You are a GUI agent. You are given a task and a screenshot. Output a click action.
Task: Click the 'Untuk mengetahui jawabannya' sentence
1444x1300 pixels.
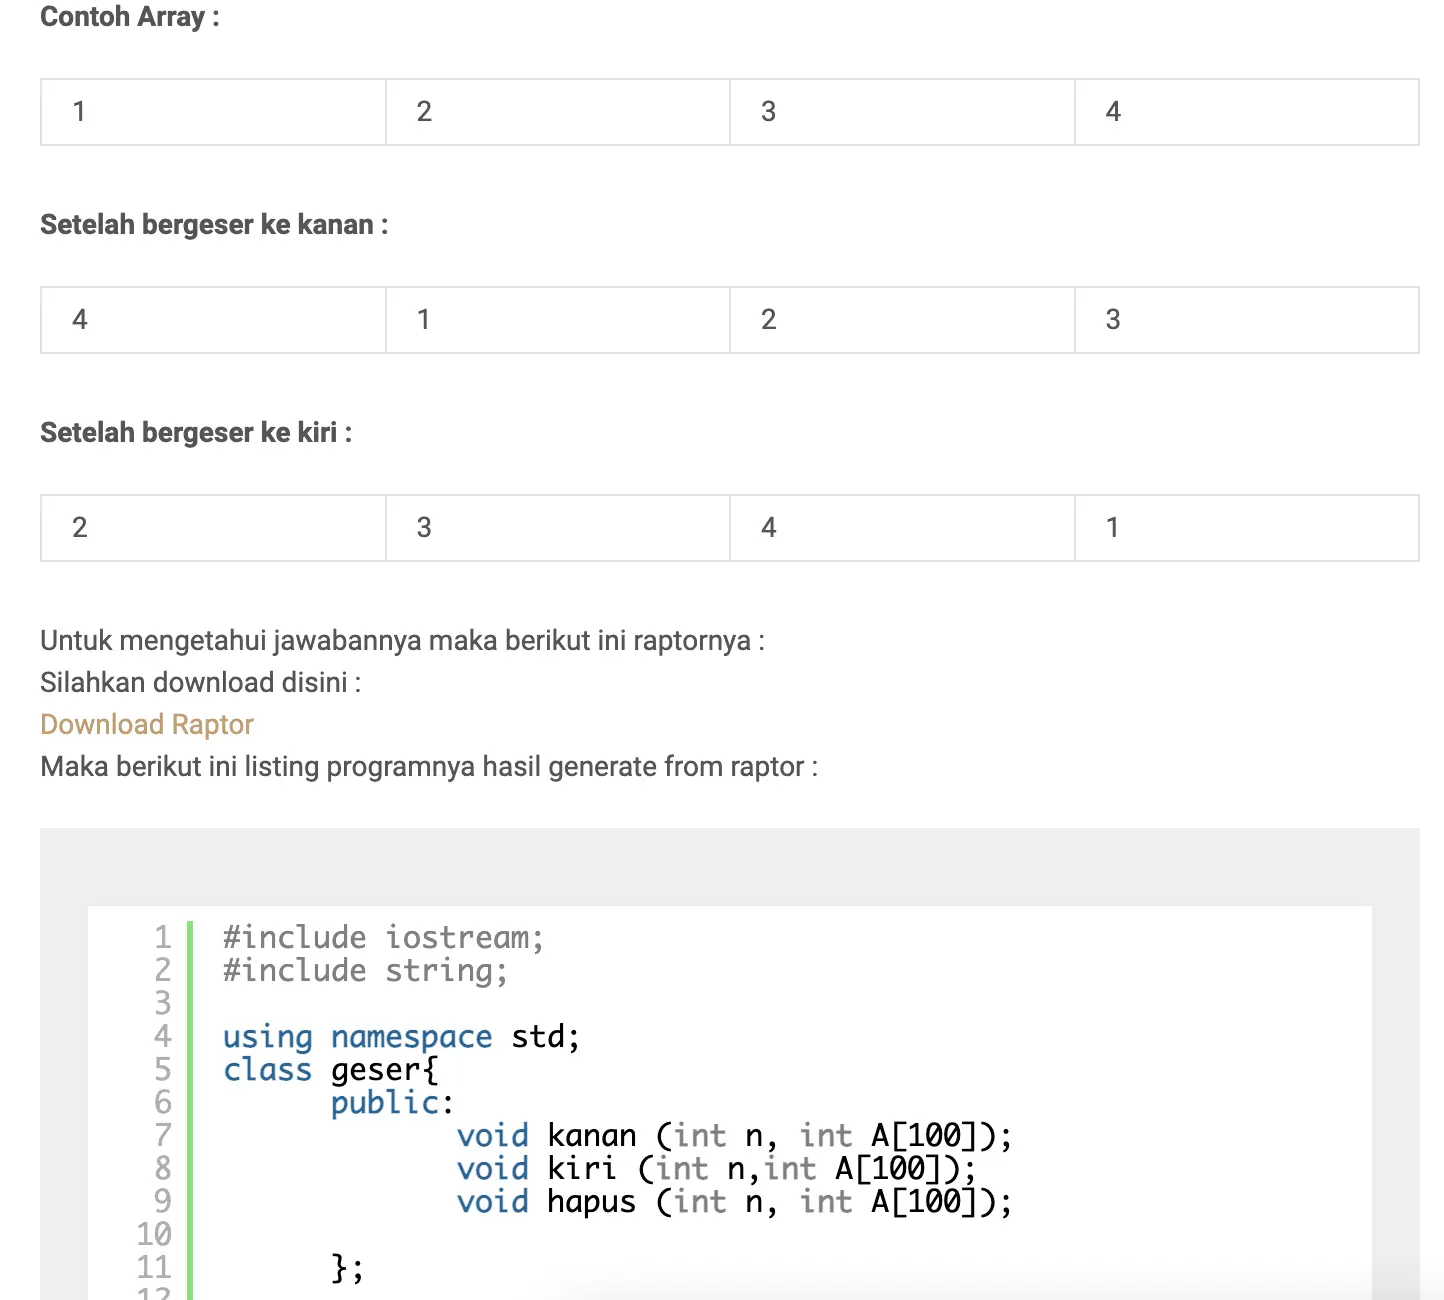click(402, 640)
